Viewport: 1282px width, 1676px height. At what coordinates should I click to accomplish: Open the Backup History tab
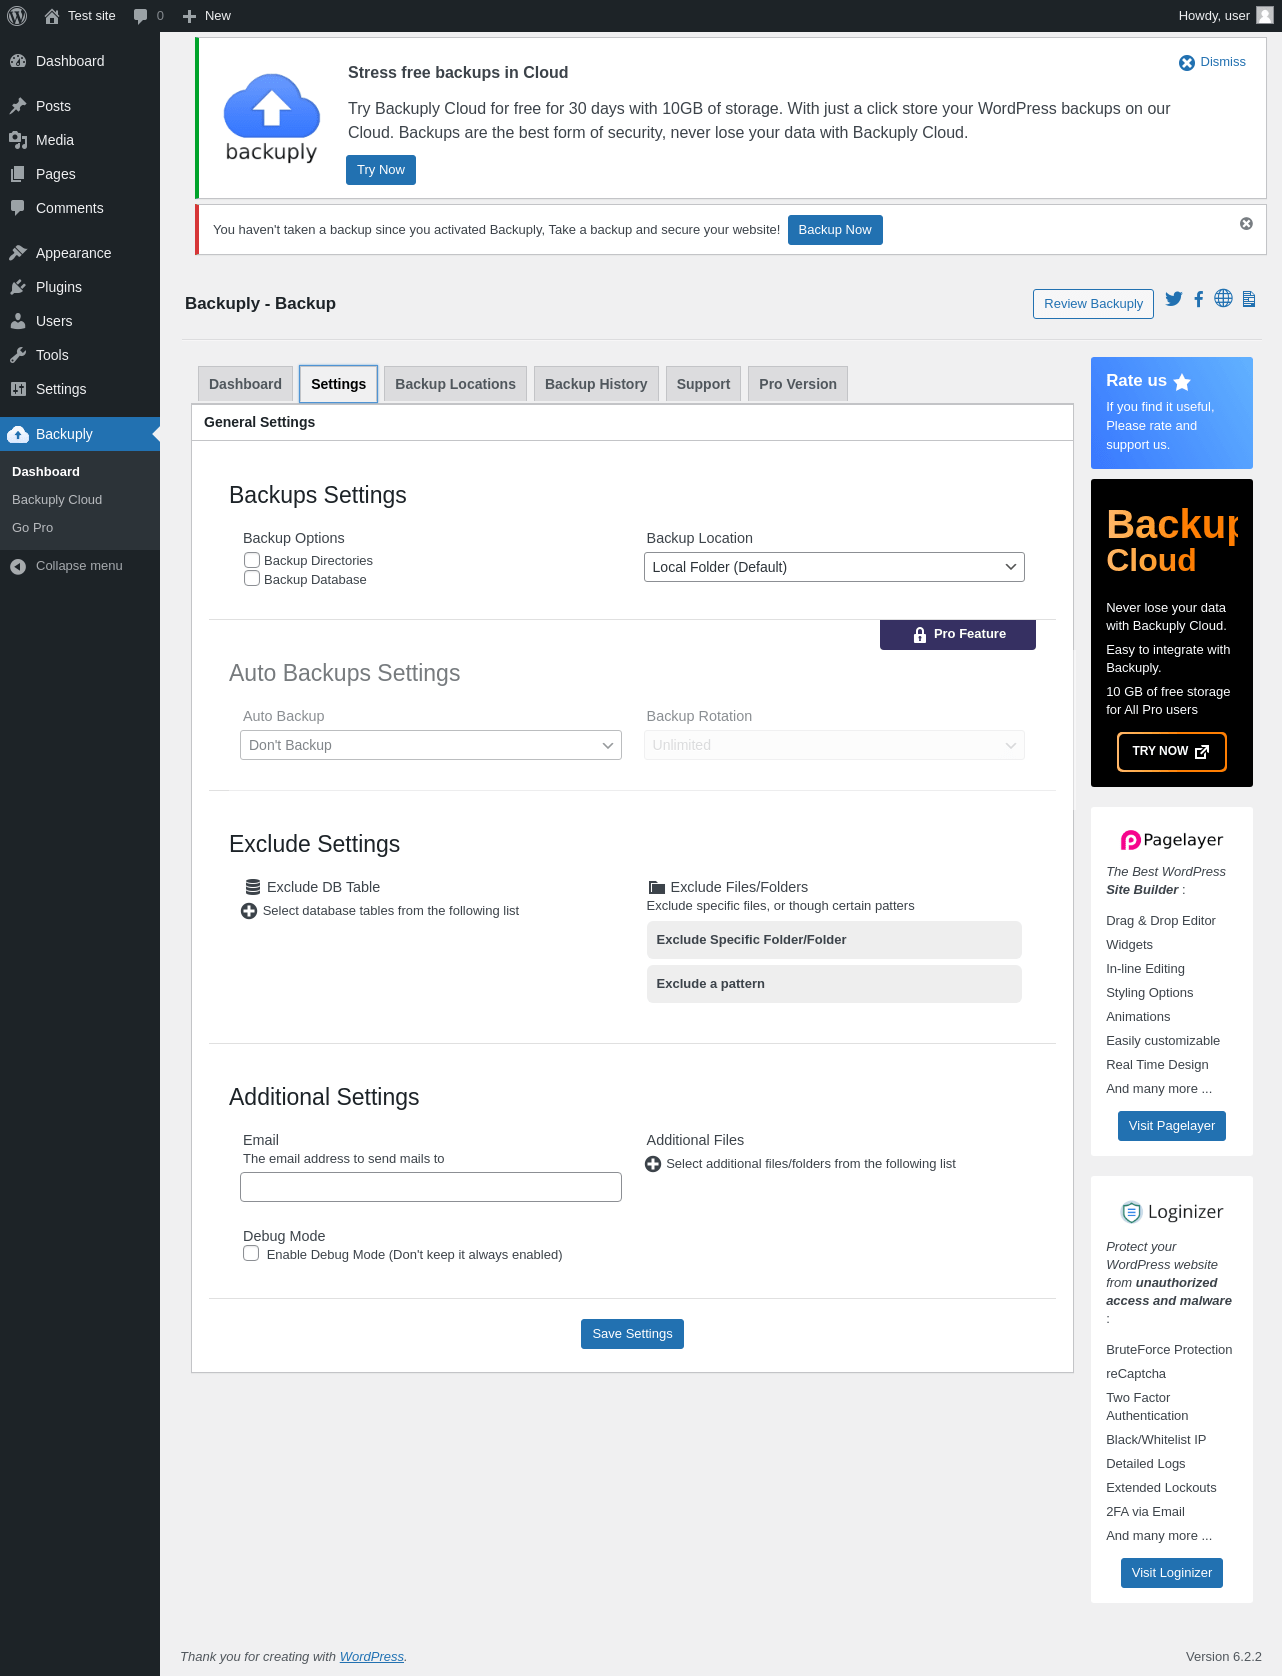pos(596,384)
